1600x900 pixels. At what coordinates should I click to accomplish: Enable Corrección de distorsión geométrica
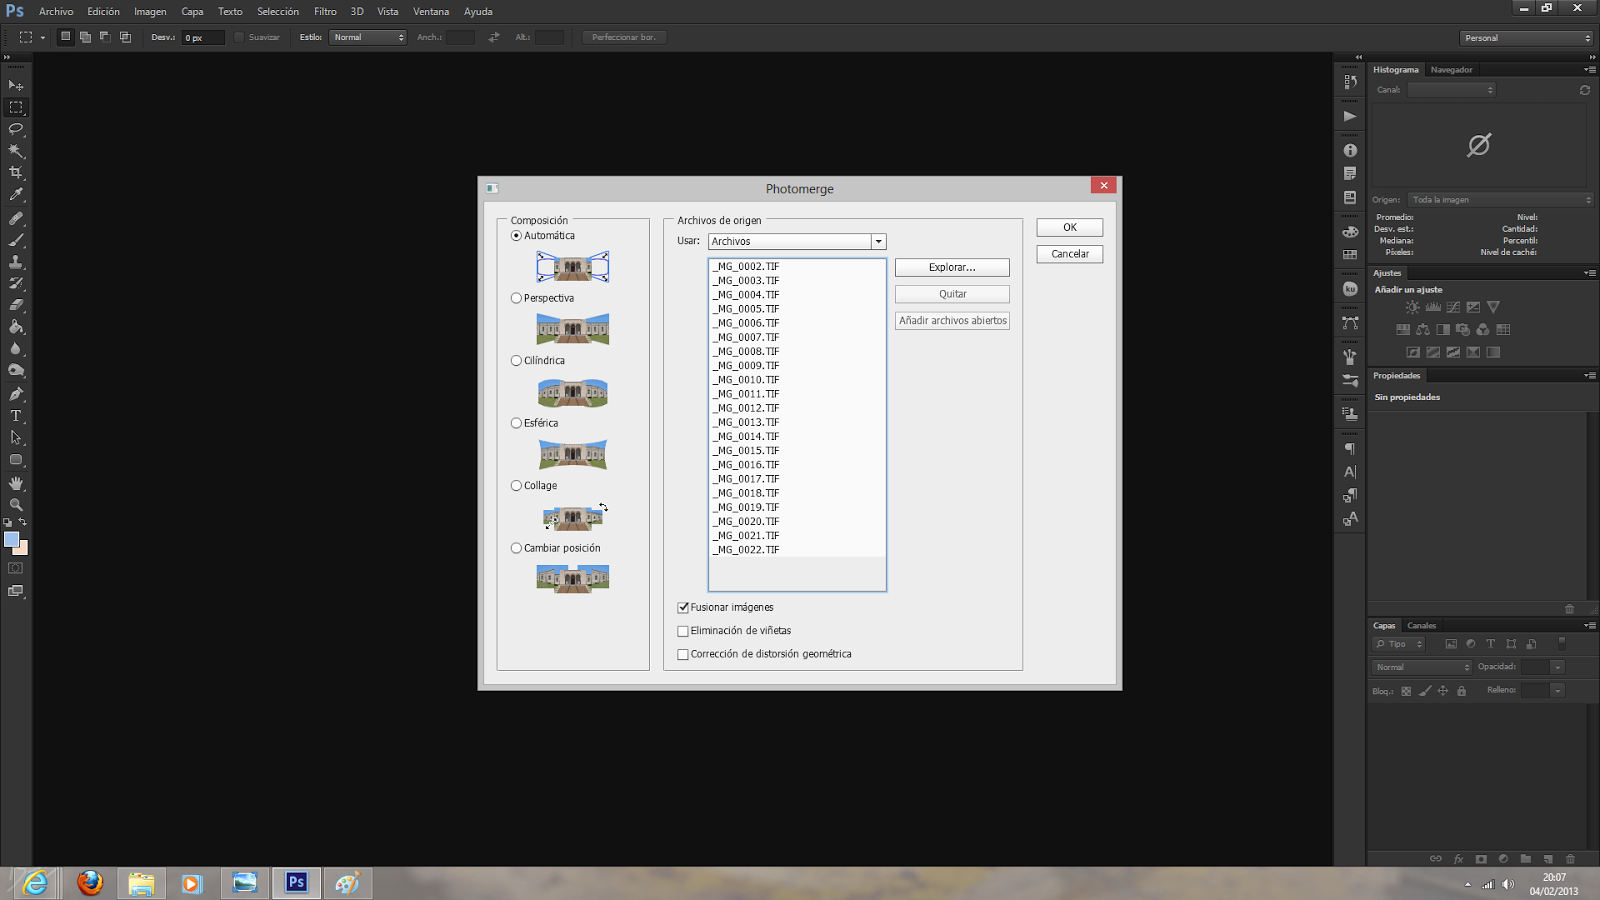click(x=683, y=655)
